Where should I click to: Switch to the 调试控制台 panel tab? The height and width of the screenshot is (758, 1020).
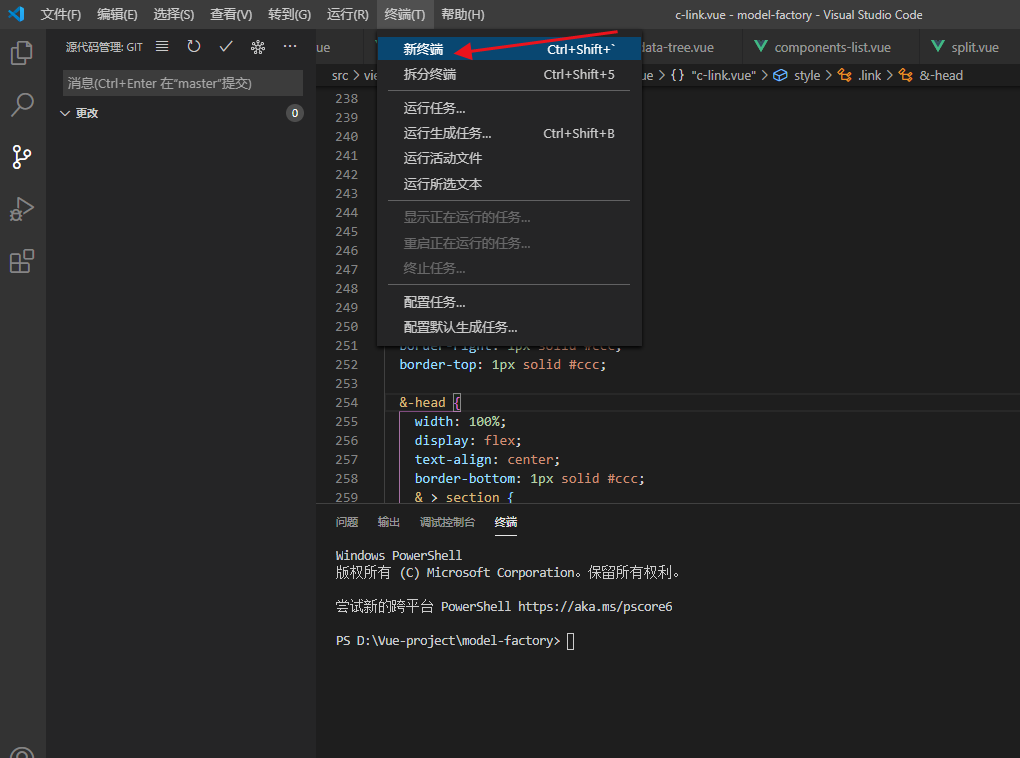(447, 522)
